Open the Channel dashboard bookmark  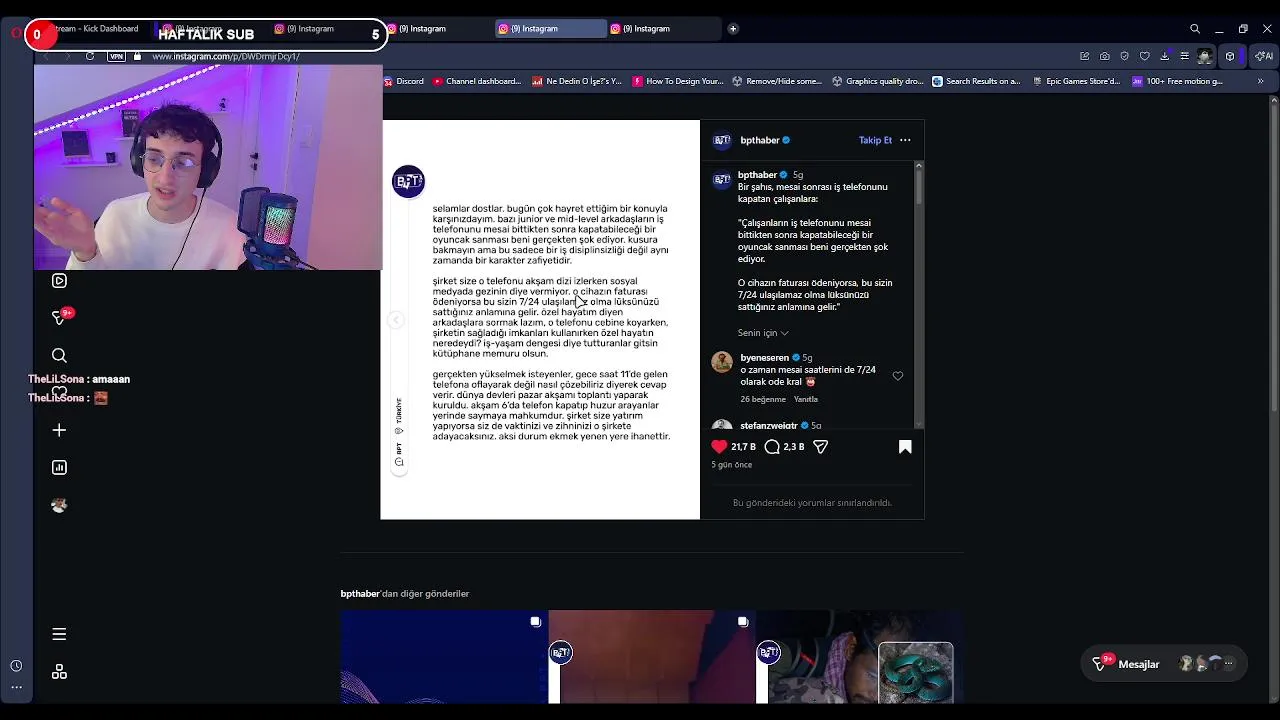(477, 81)
